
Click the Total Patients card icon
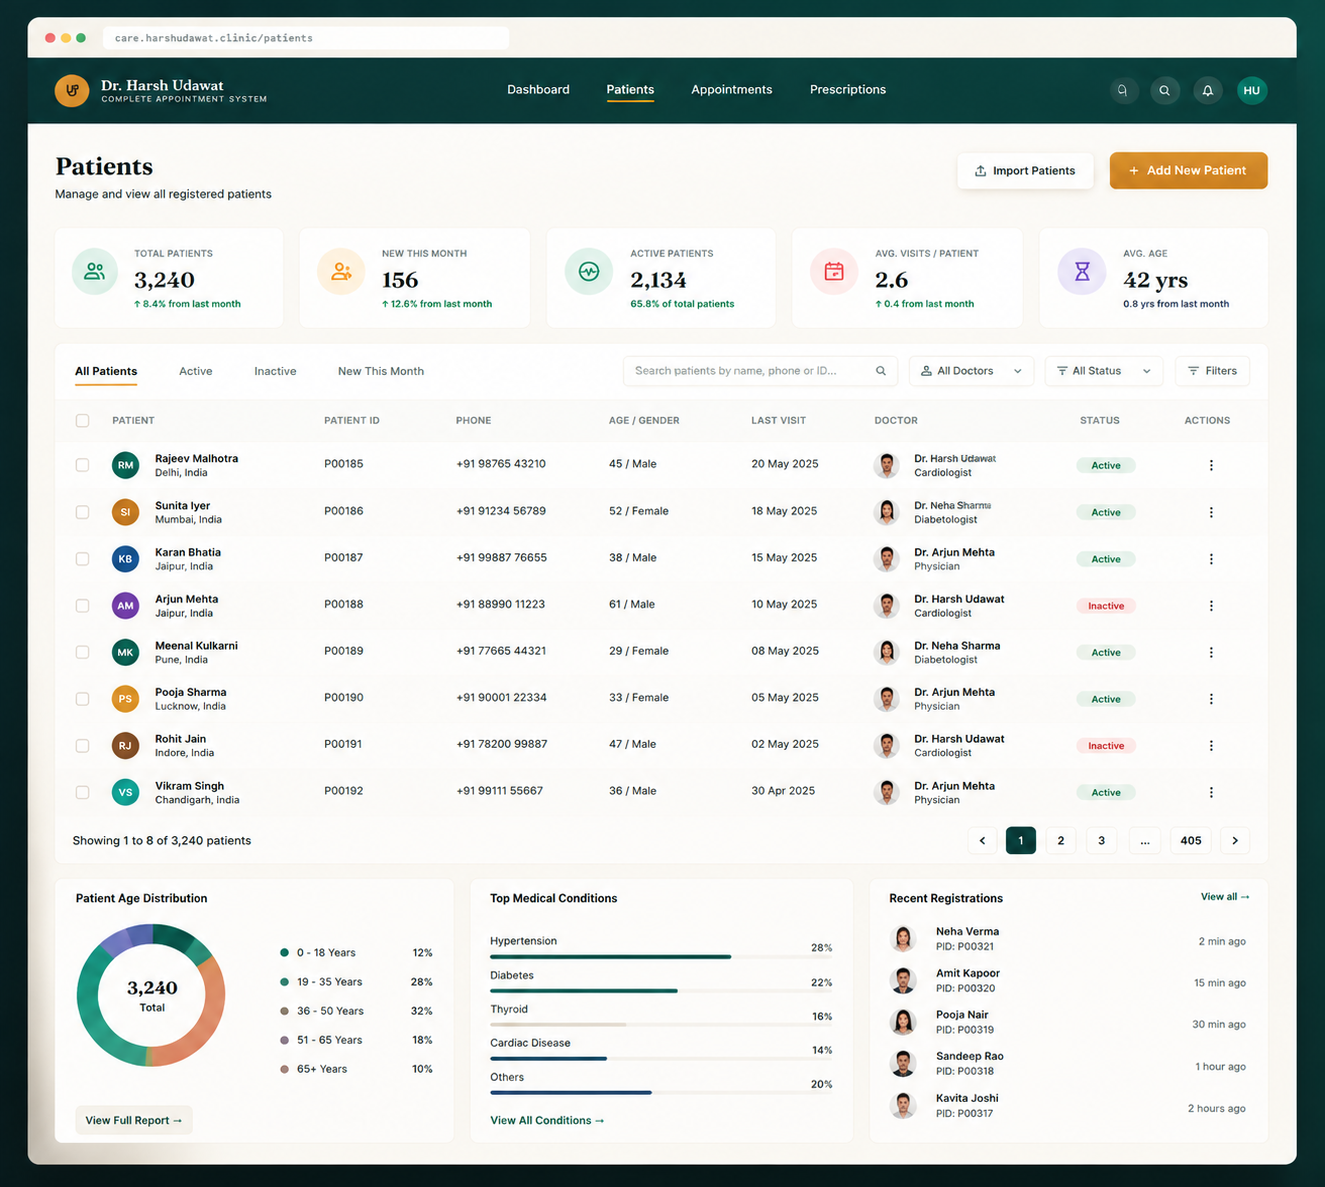(94, 271)
